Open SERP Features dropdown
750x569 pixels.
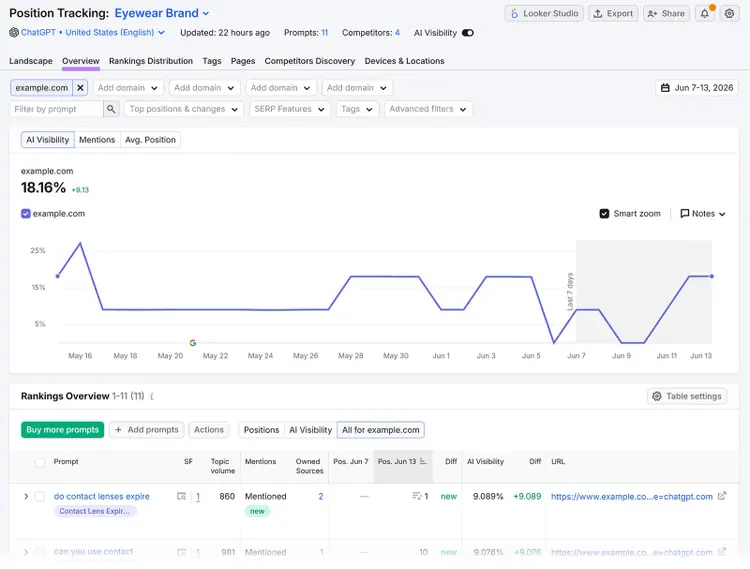click(289, 109)
